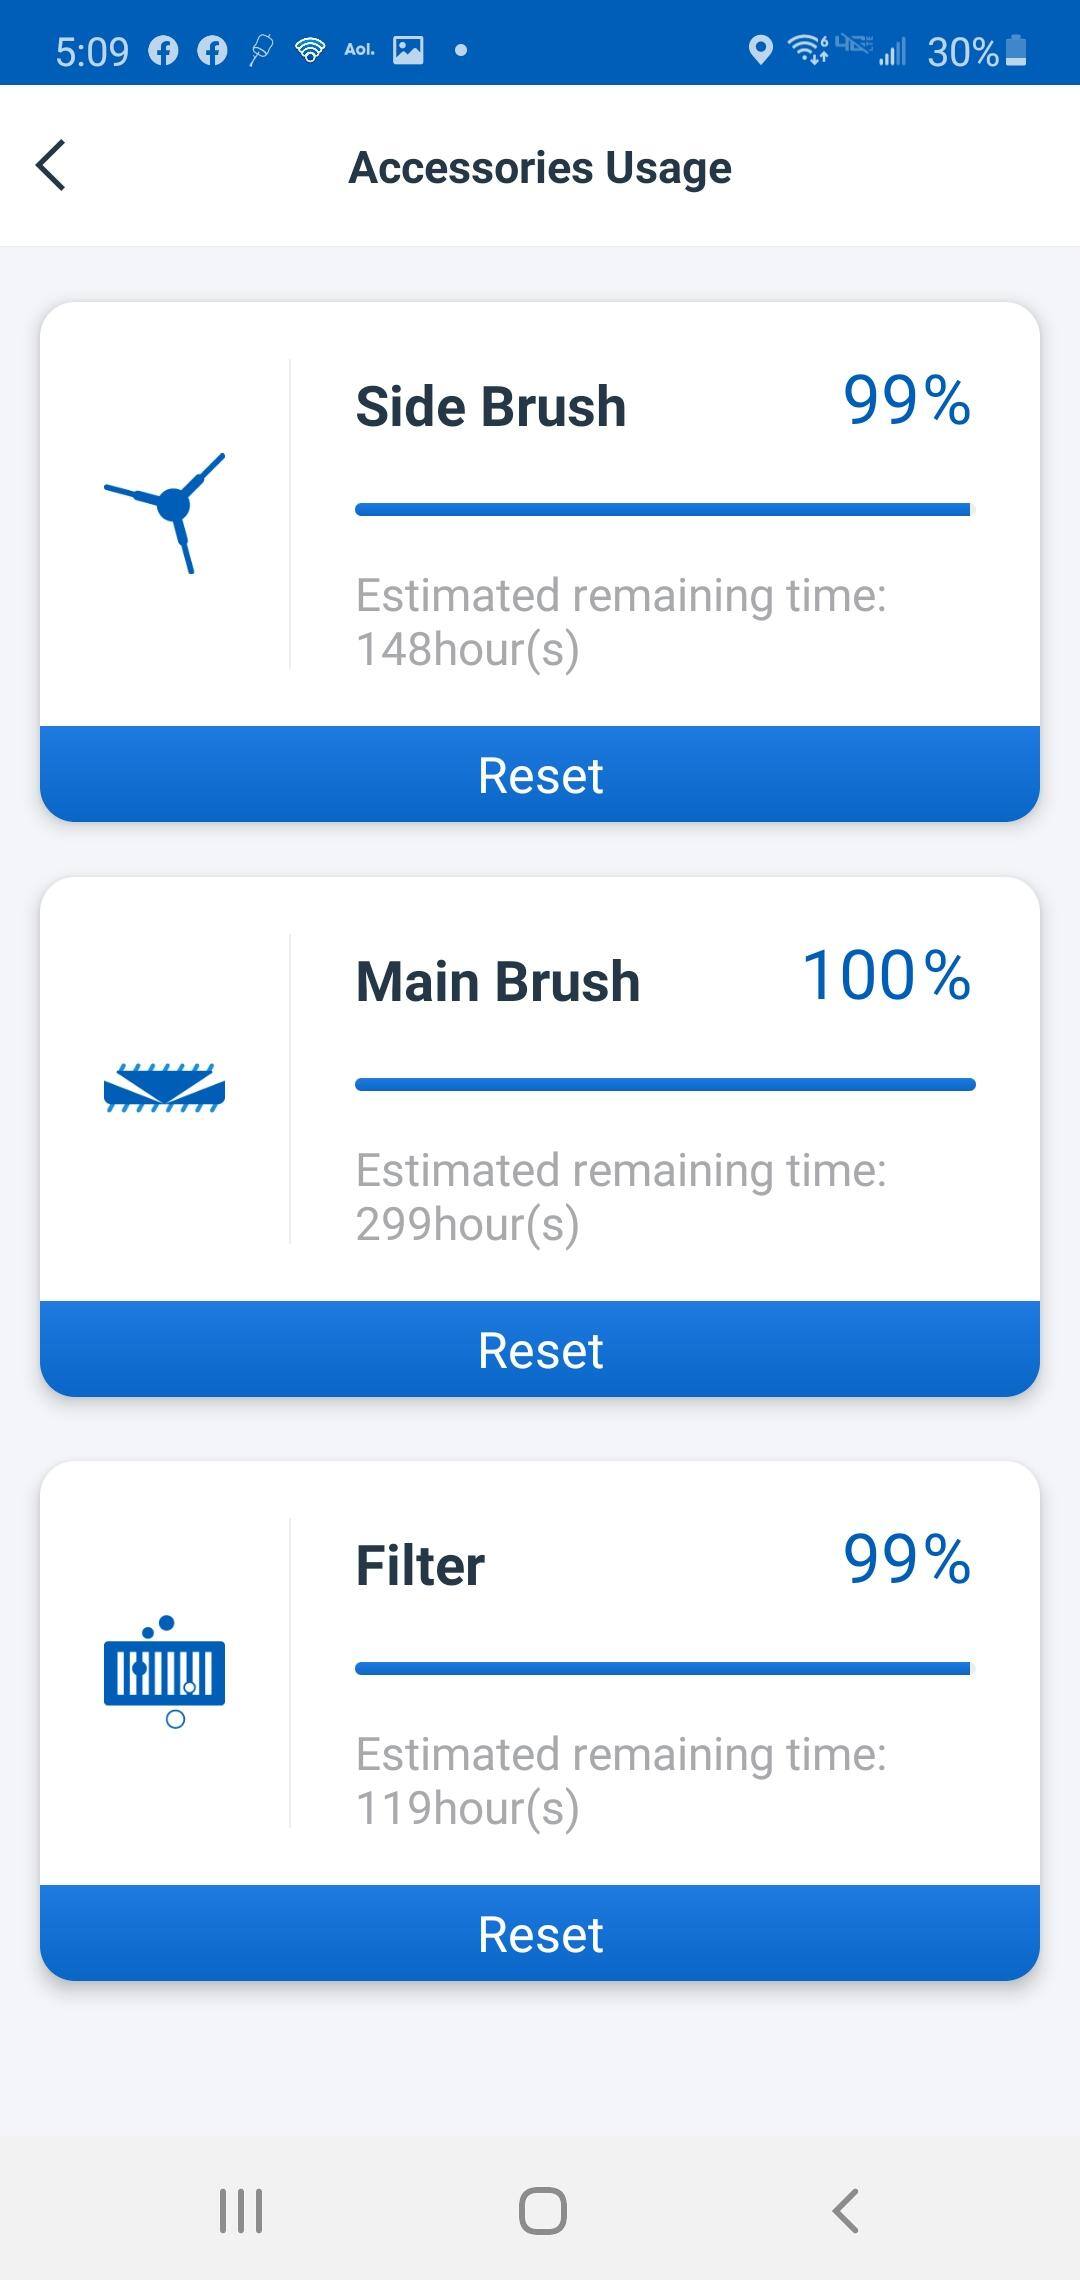This screenshot has height=2280, width=1080.
Task: Reset the Filter usage
Action: click(x=540, y=1934)
